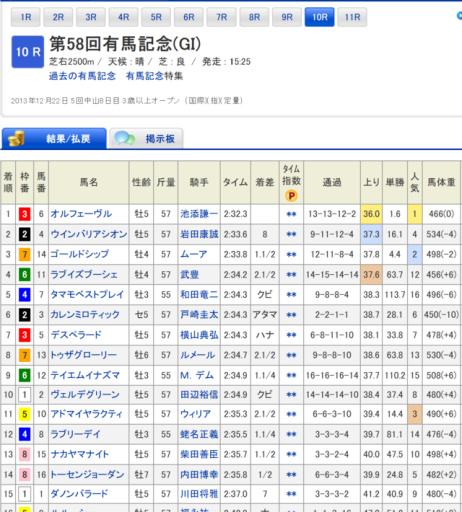Click the time index stars for ゴールドシップ
The height and width of the screenshot is (512, 462).
coord(291,255)
